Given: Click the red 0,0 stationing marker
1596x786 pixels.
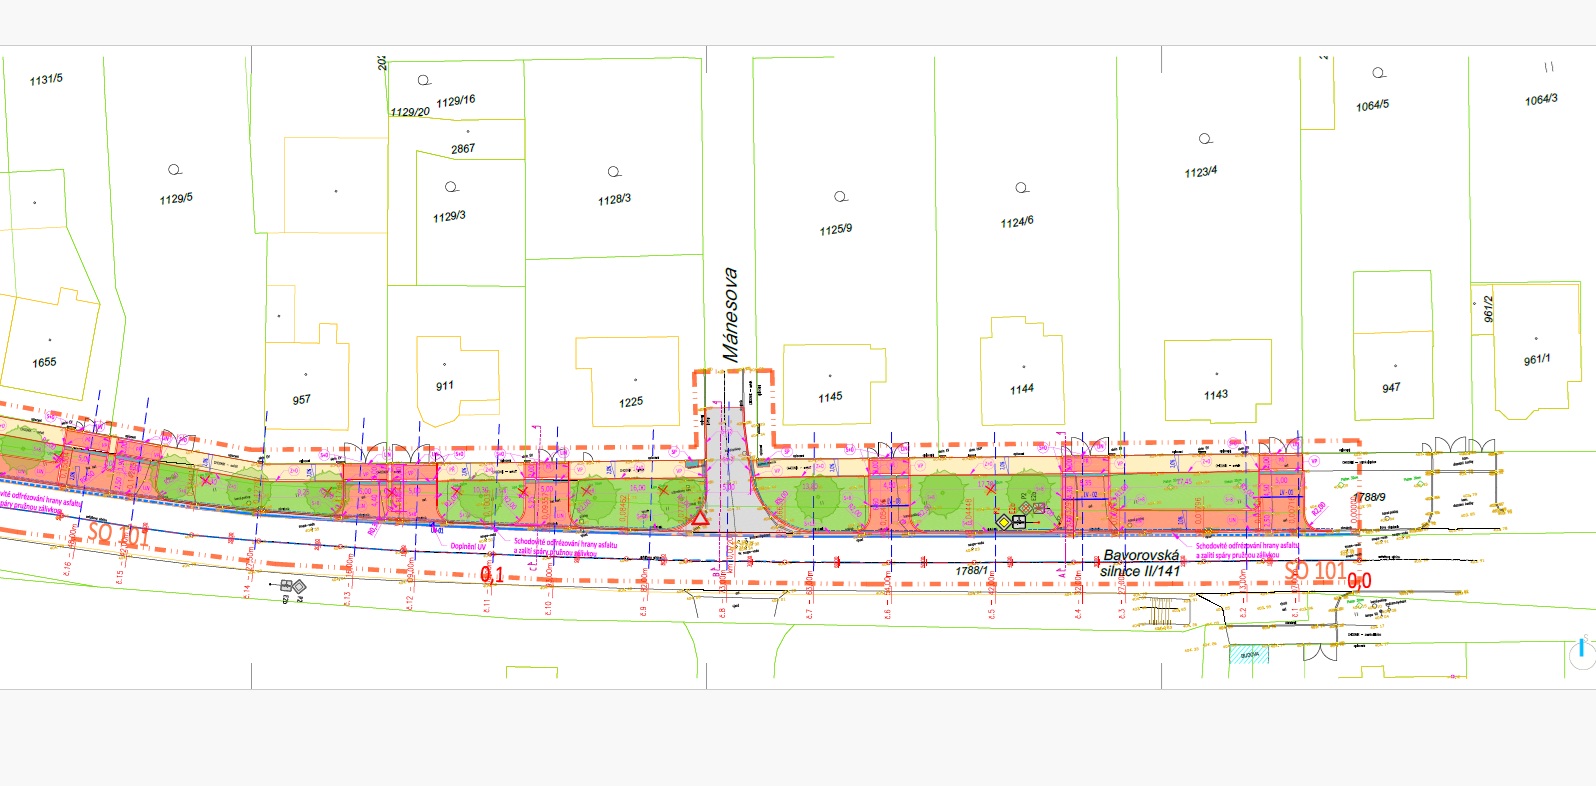Looking at the screenshot, I should [x=1359, y=580].
